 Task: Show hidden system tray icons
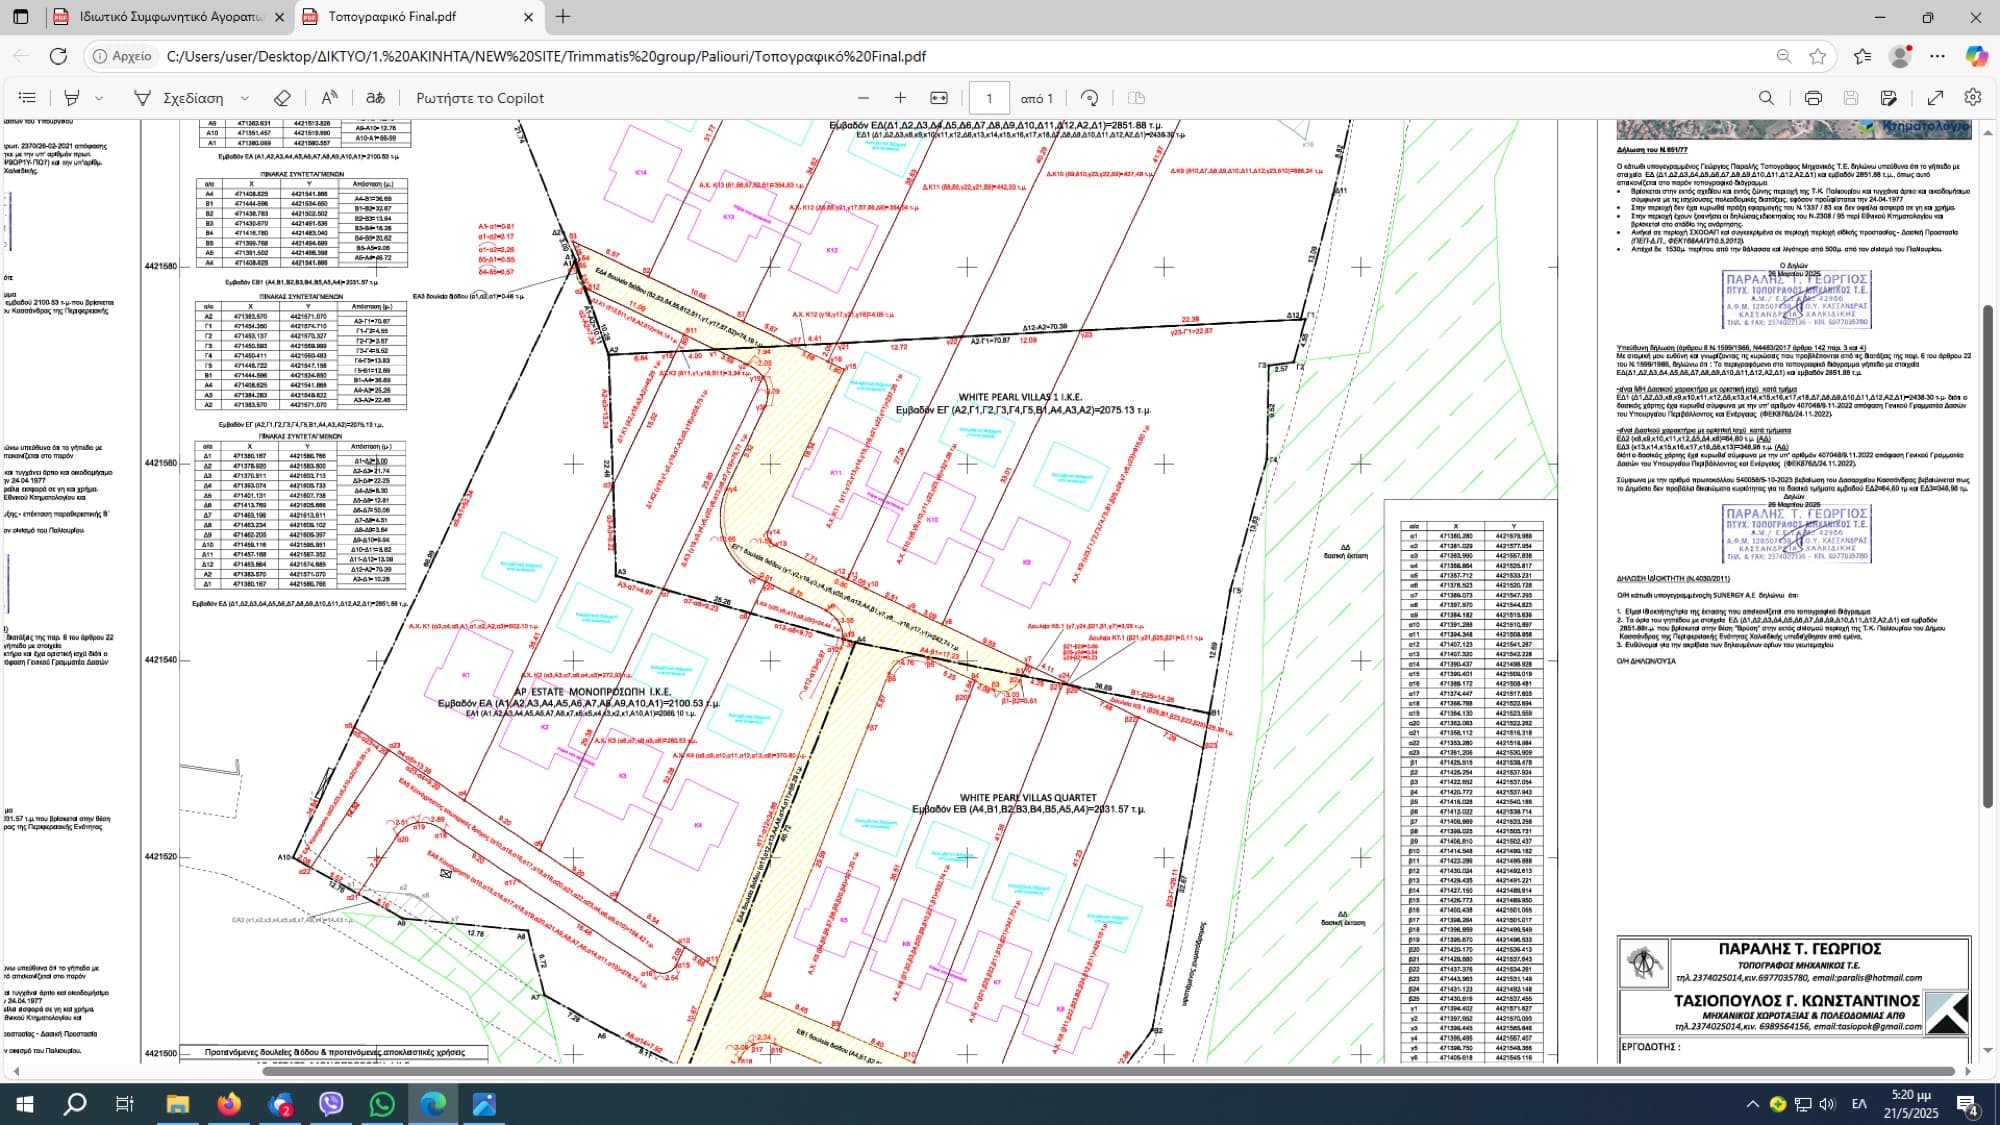(x=1752, y=1104)
